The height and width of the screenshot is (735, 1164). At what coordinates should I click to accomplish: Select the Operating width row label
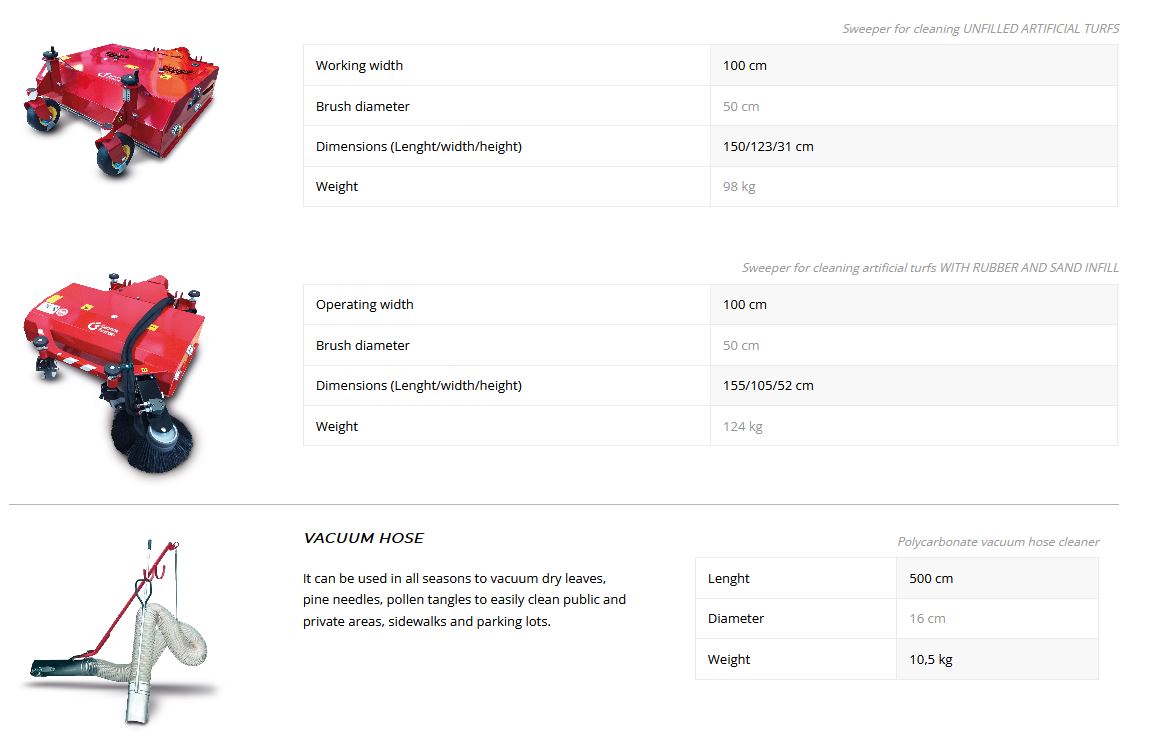(364, 305)
